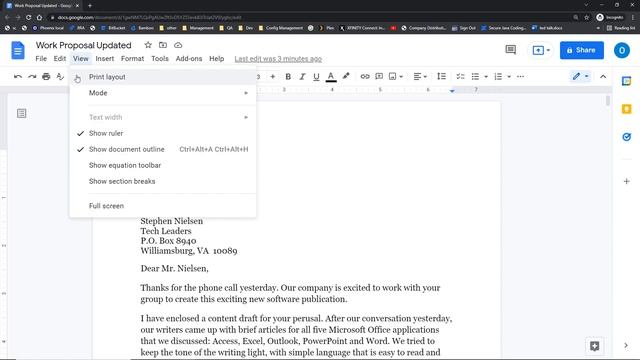The image size is (640, 360).
Task: Apply italic formatting
Action: 302,76
